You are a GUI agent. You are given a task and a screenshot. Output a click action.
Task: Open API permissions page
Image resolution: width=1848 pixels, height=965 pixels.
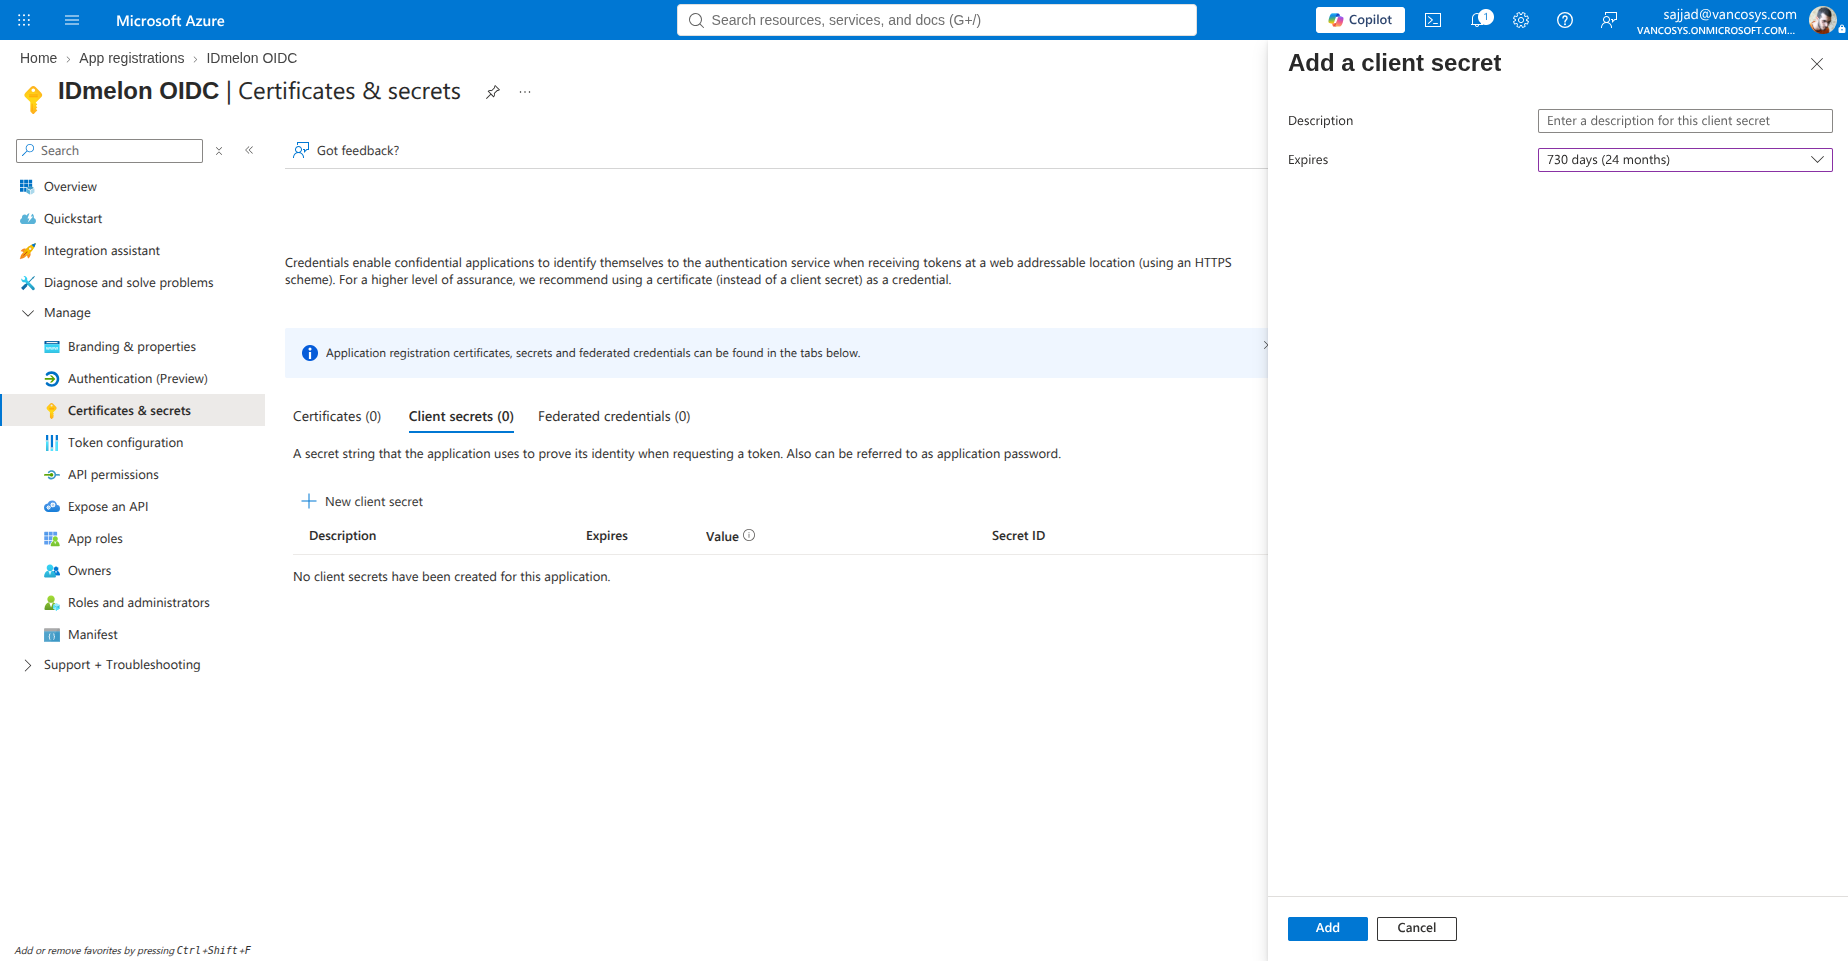pyautogui.click(x=113, y=475)
